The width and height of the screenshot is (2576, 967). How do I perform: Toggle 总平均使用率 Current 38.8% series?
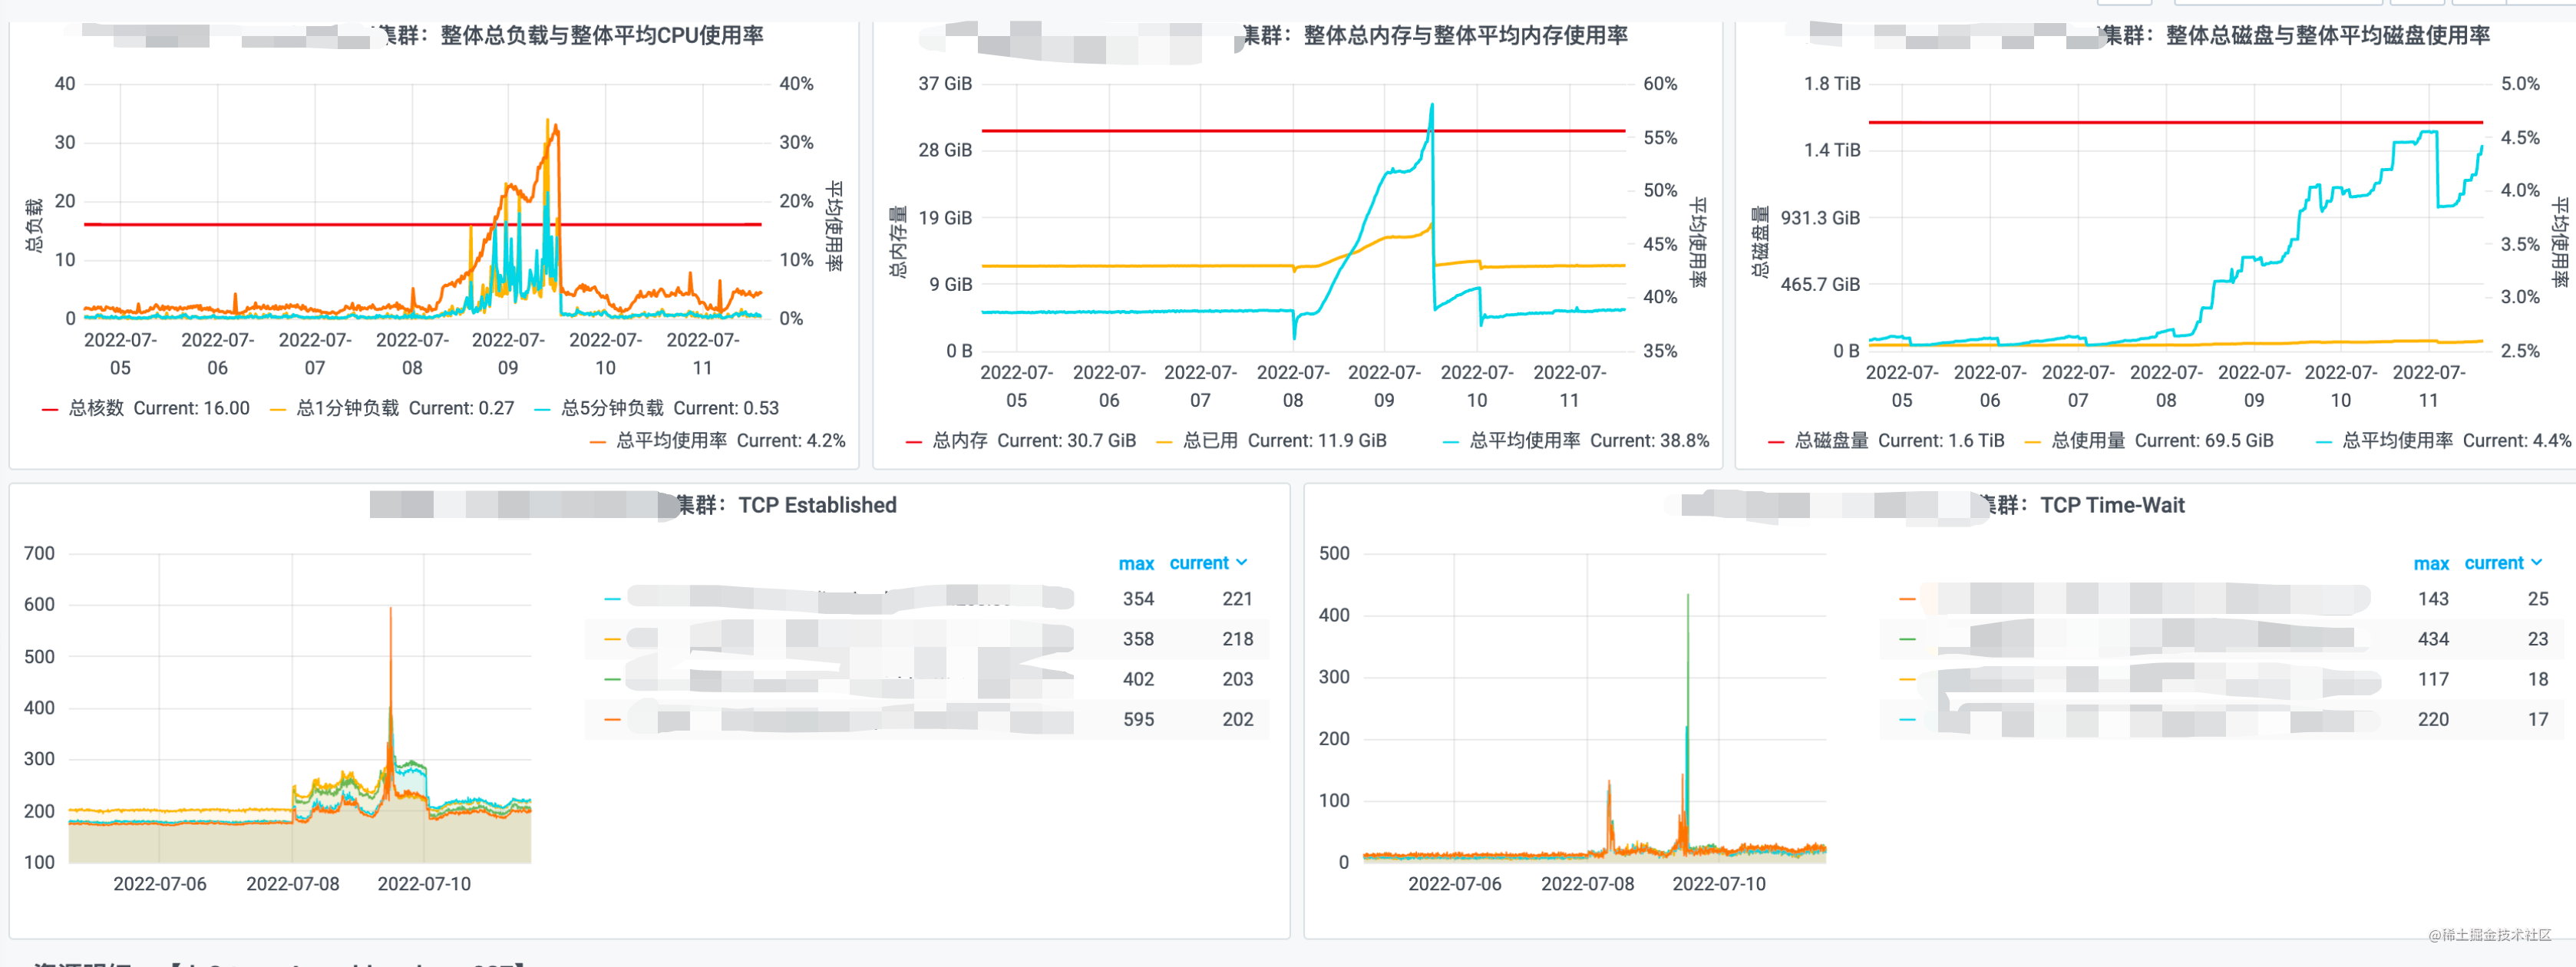tap(1524, 440)
